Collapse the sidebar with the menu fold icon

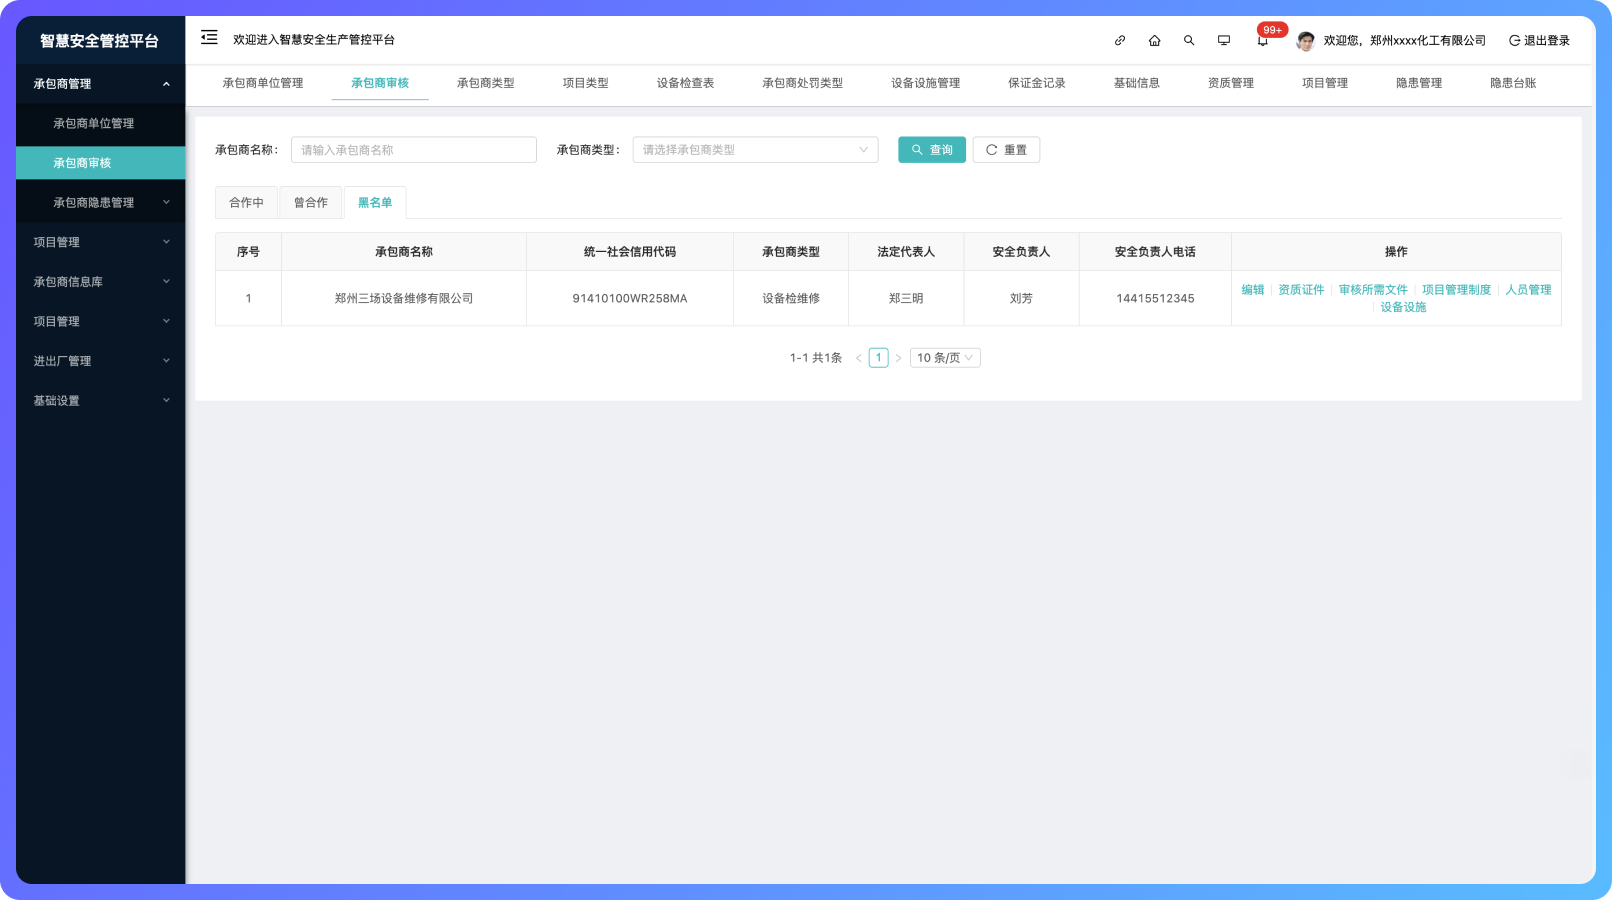coord(209,38)
